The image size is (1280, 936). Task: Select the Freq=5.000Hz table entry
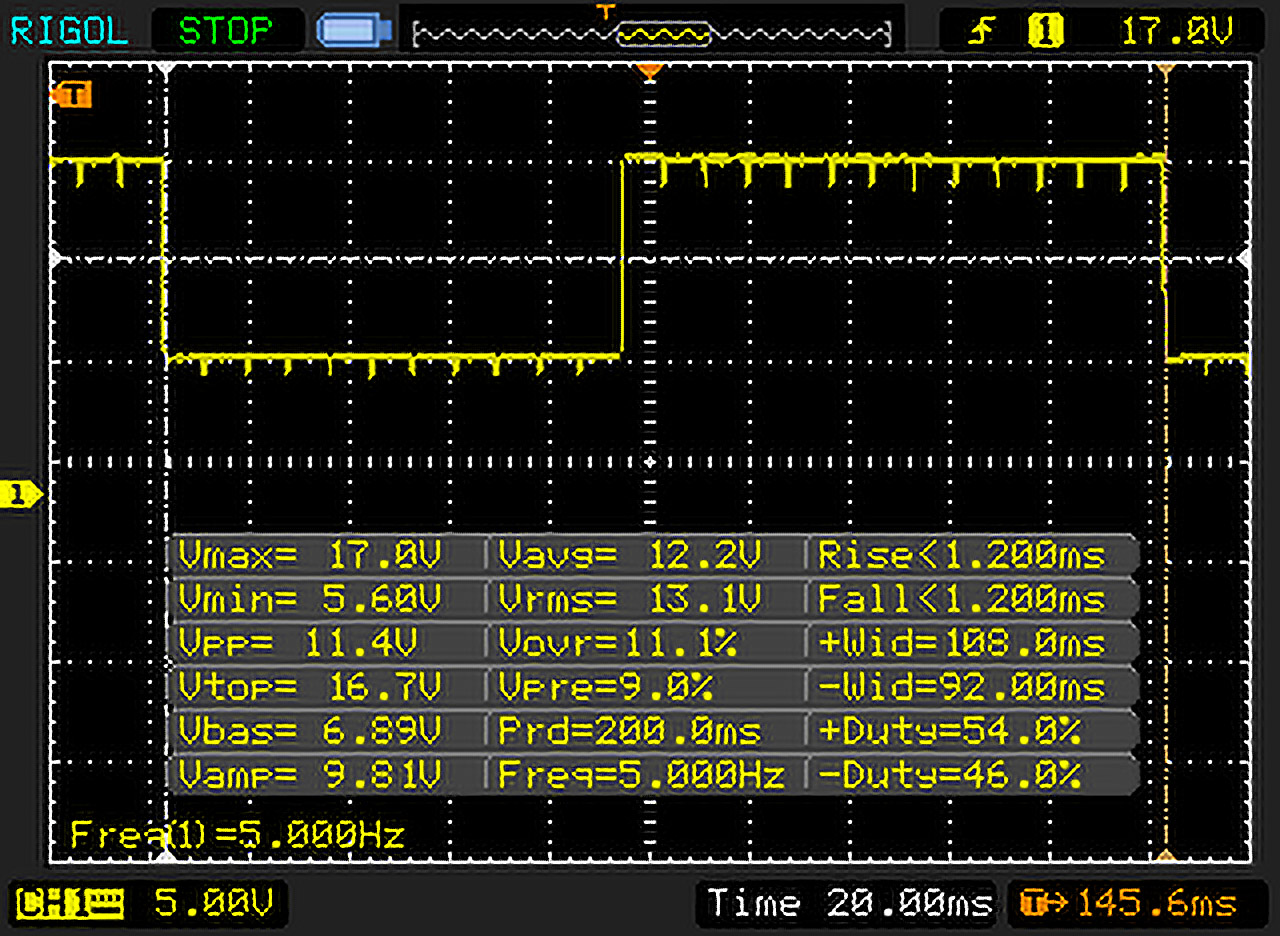click(640, 774)
